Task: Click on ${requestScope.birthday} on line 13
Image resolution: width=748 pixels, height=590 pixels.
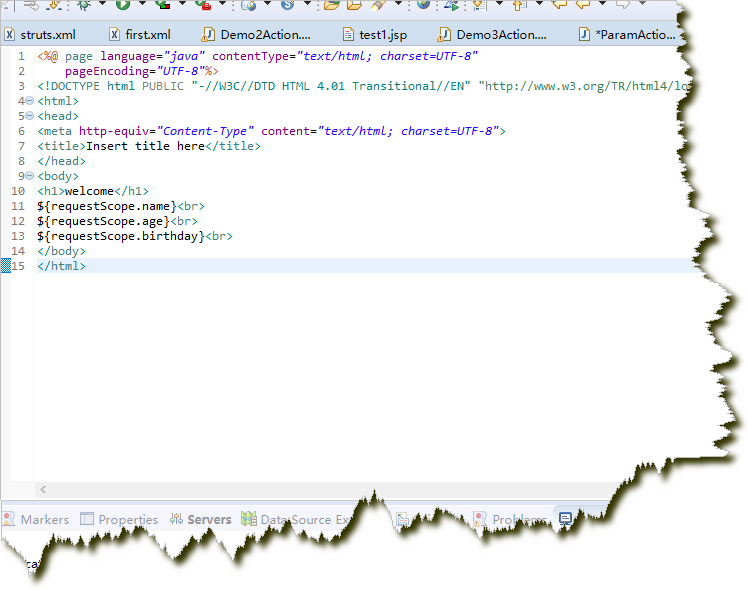Action: (x=121, y=236)
